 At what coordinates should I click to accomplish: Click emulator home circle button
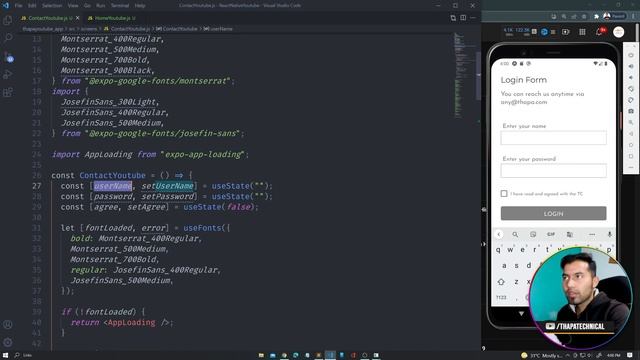[631, 145]
